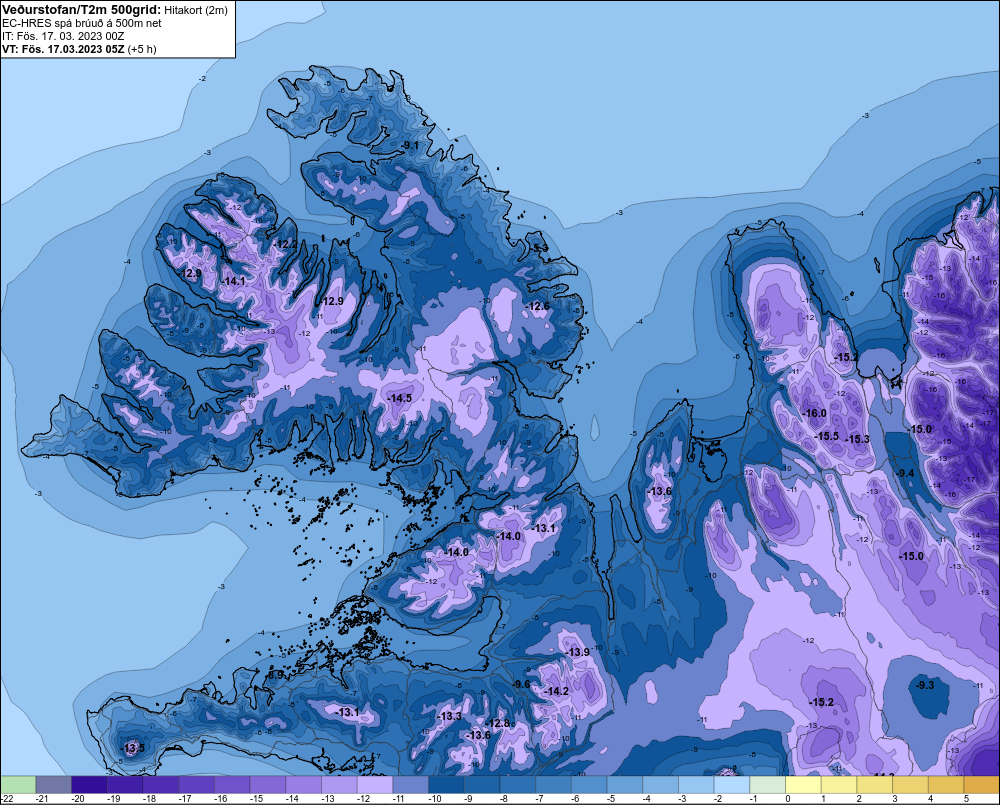The height and width of the screenshot is (805, 1000).
Task: Select the -12.2 temperature label
Action: [x=286, y=244]
